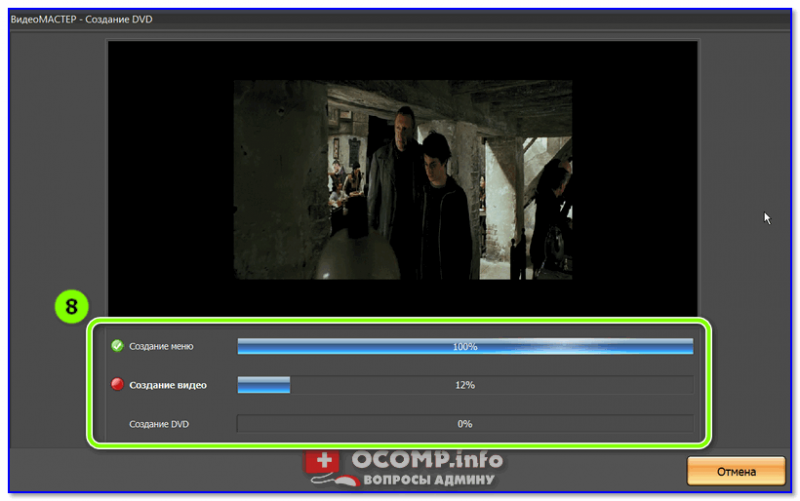Click the Создание меню label
Image resolution: width=800 pixels, height=501 pixels.
[161, 346]
